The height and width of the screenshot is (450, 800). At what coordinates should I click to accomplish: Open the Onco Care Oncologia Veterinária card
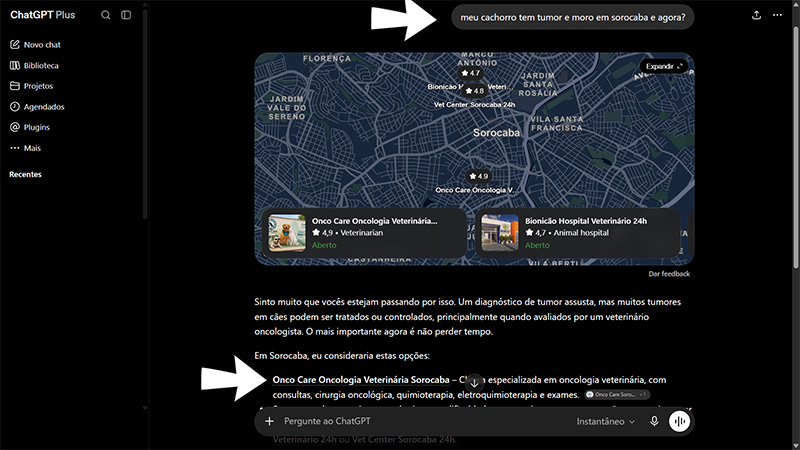364,233
